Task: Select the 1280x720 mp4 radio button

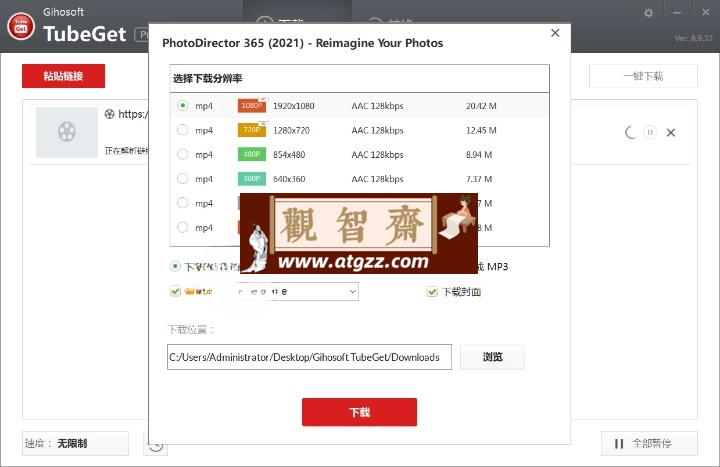Action: click(x=182, y=130)
